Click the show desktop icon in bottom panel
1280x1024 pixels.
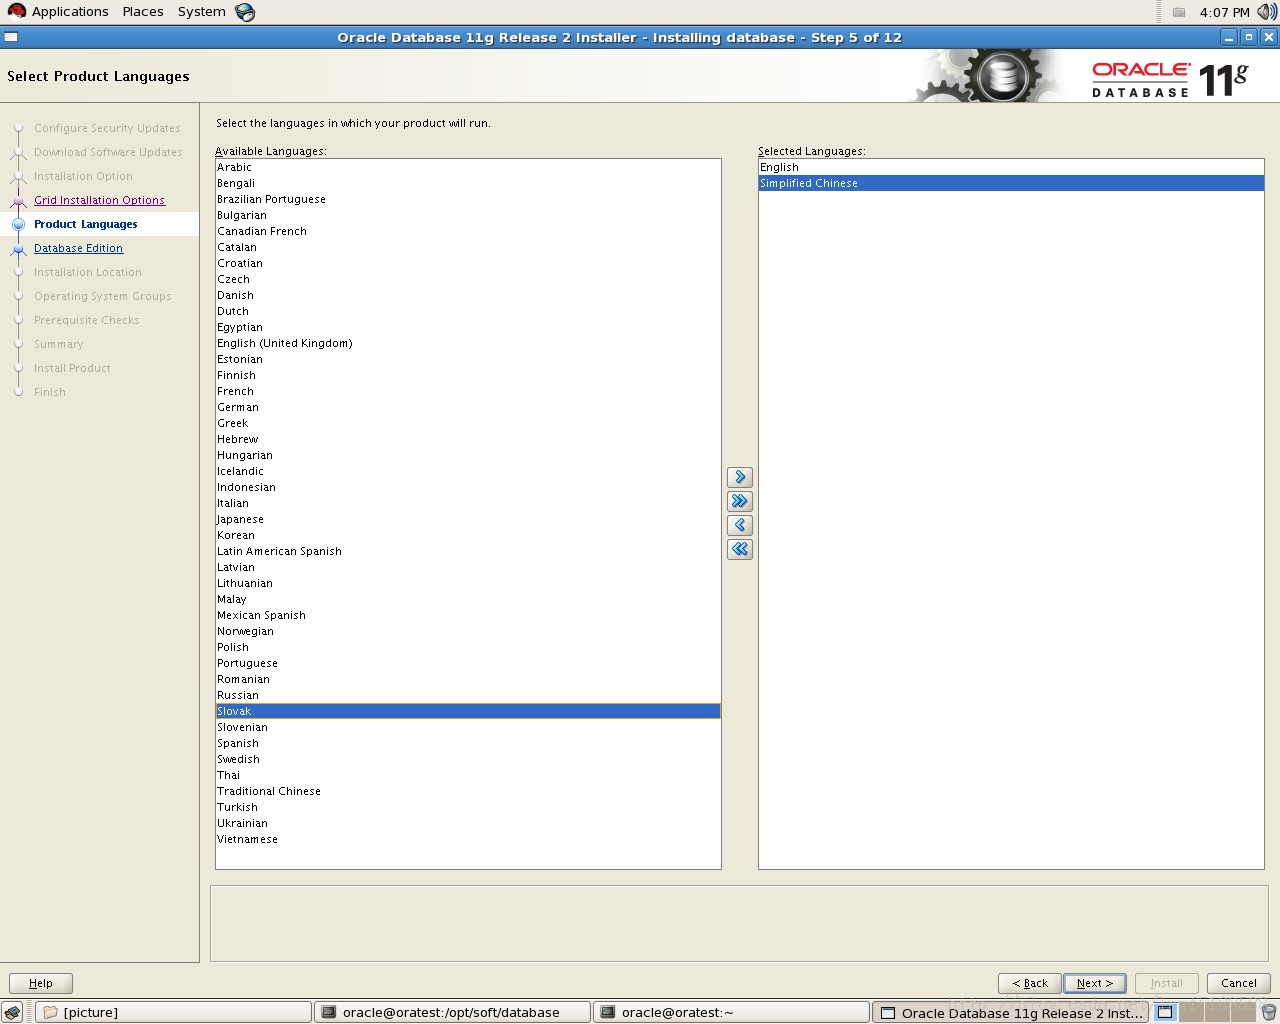click(12, 1012)
